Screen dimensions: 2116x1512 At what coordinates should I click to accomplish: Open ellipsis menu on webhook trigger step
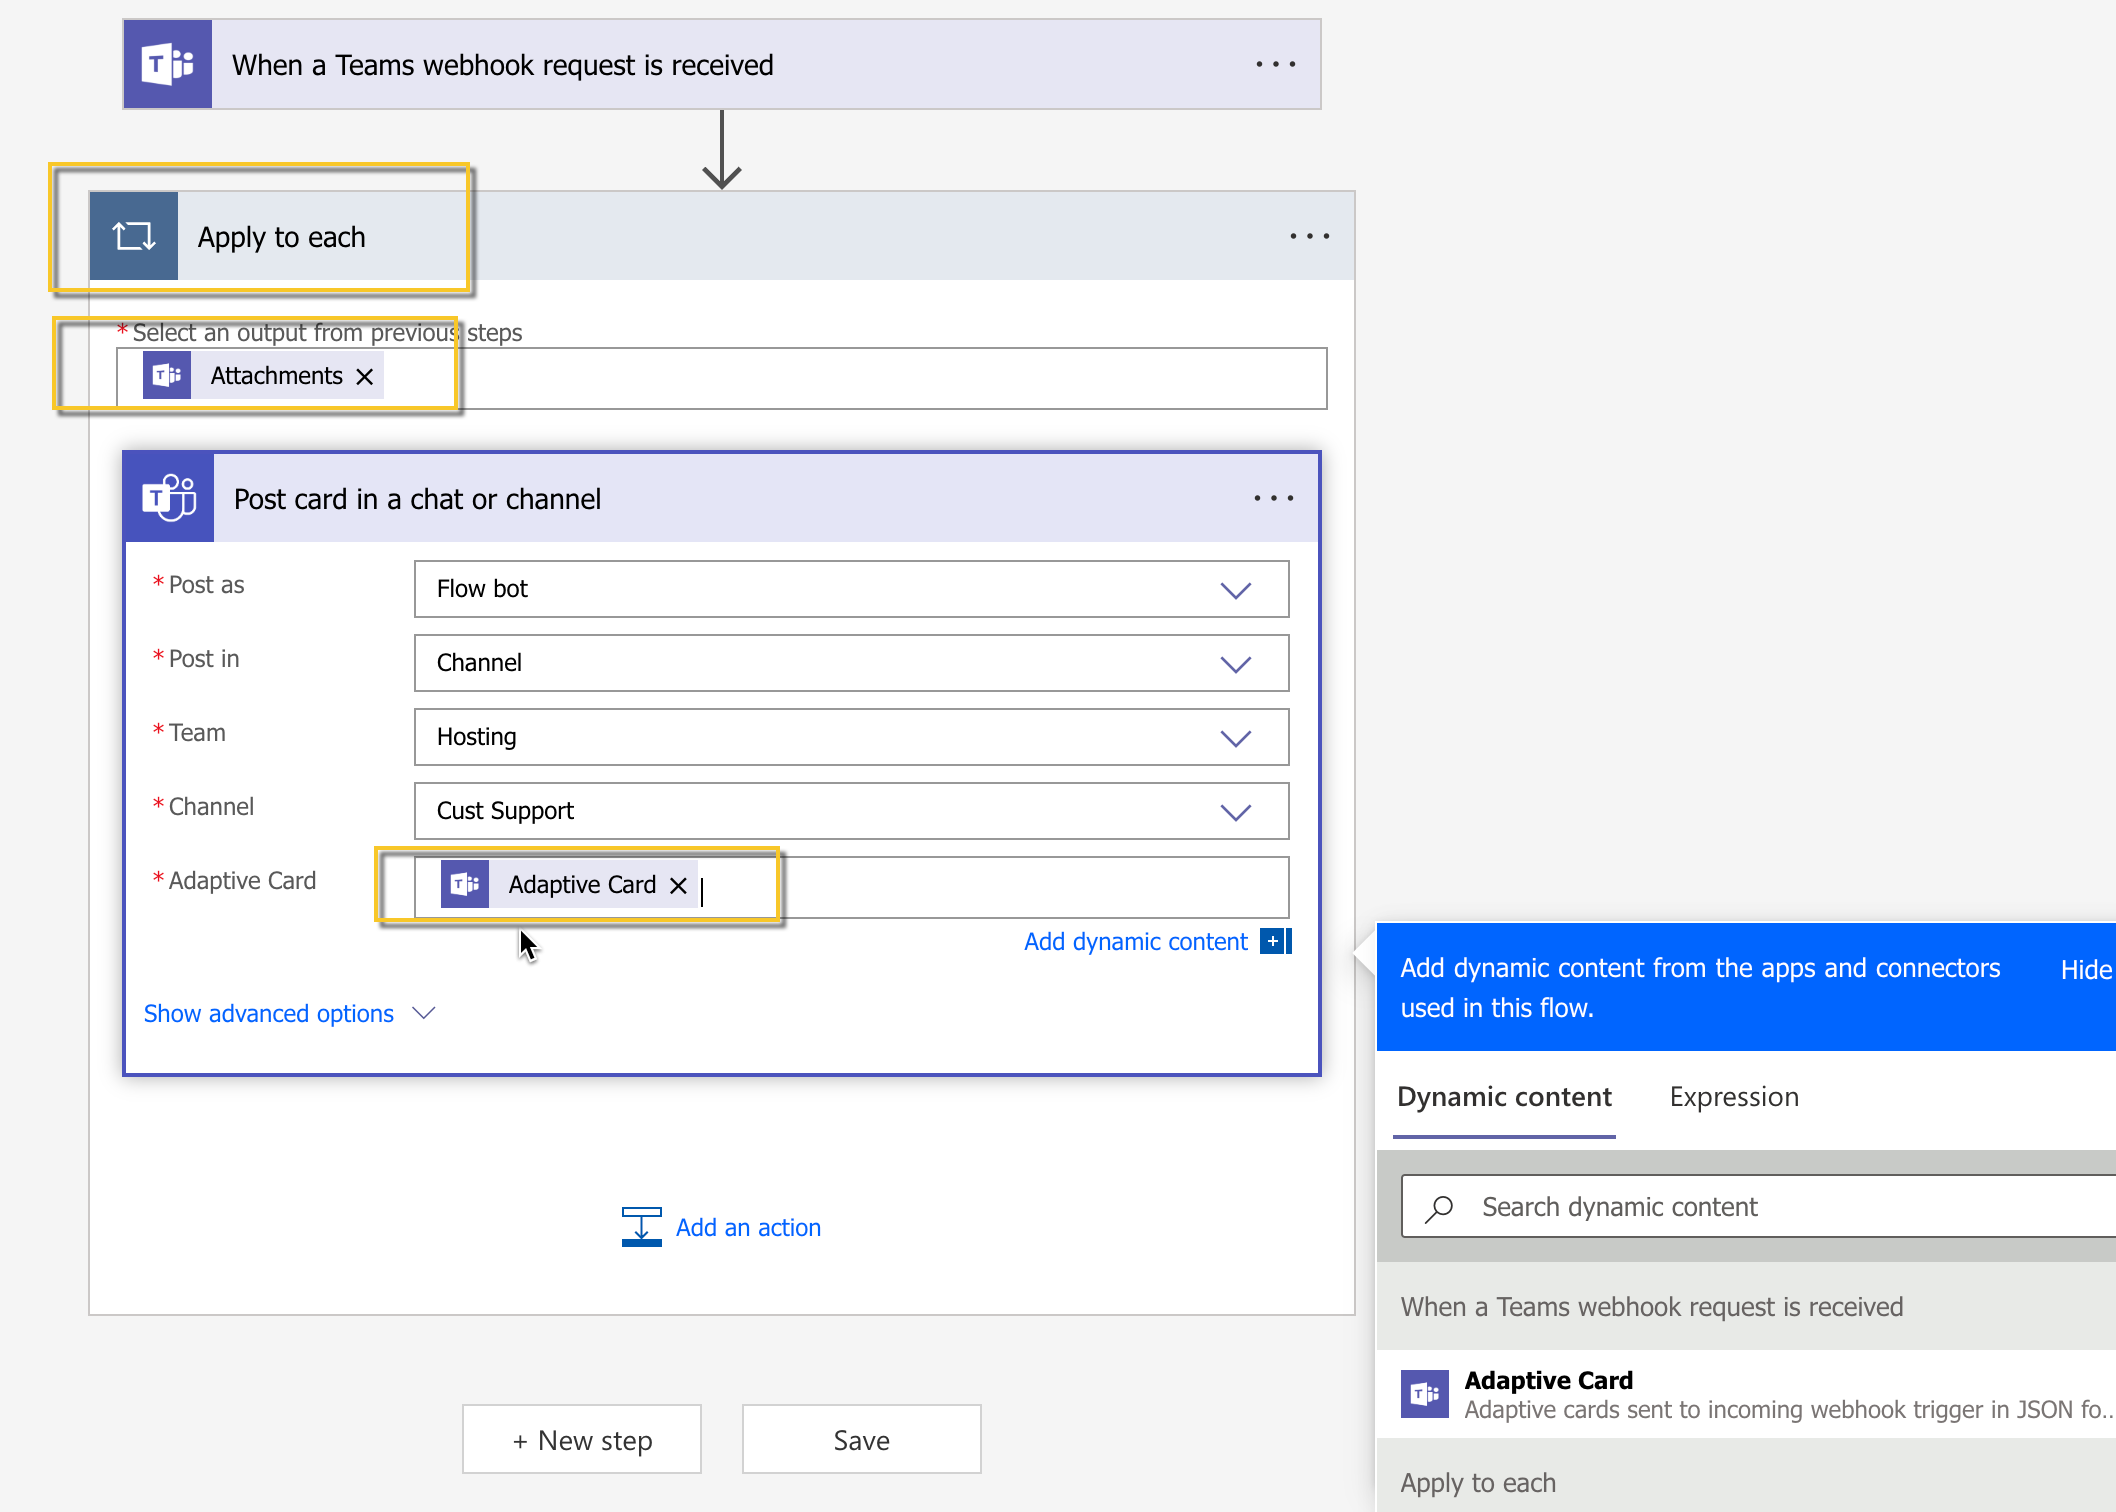point(1275,65)
